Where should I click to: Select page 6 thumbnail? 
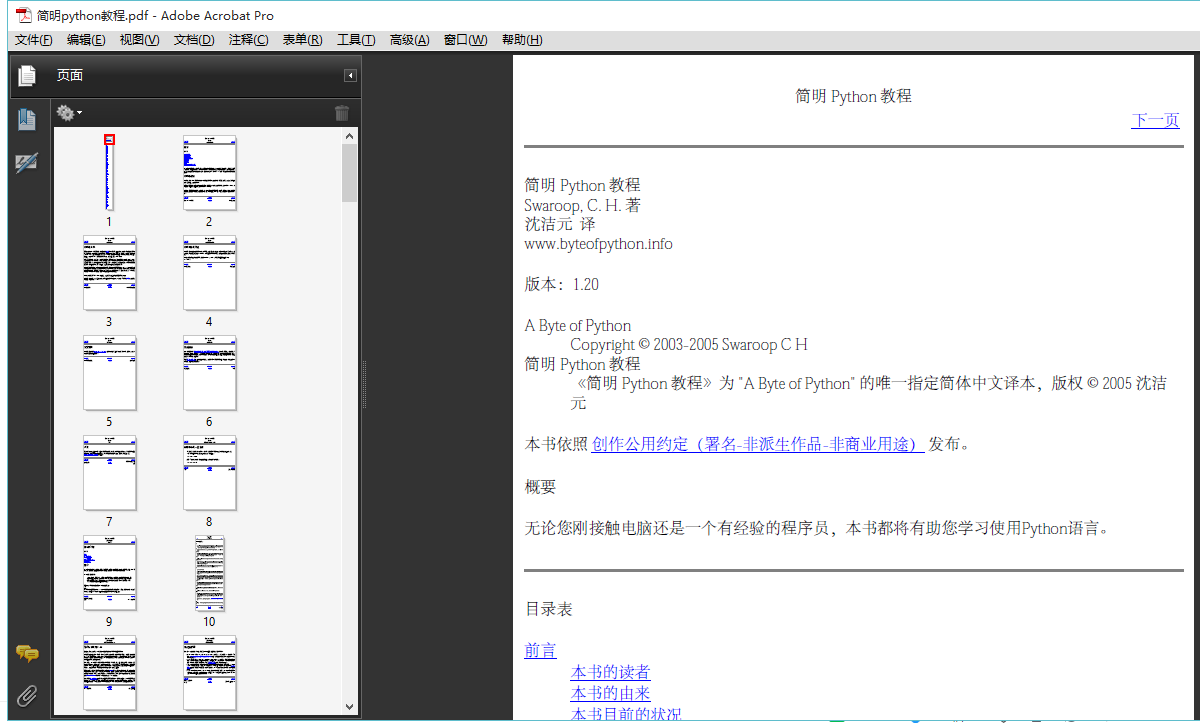click(x=209, y=372)
